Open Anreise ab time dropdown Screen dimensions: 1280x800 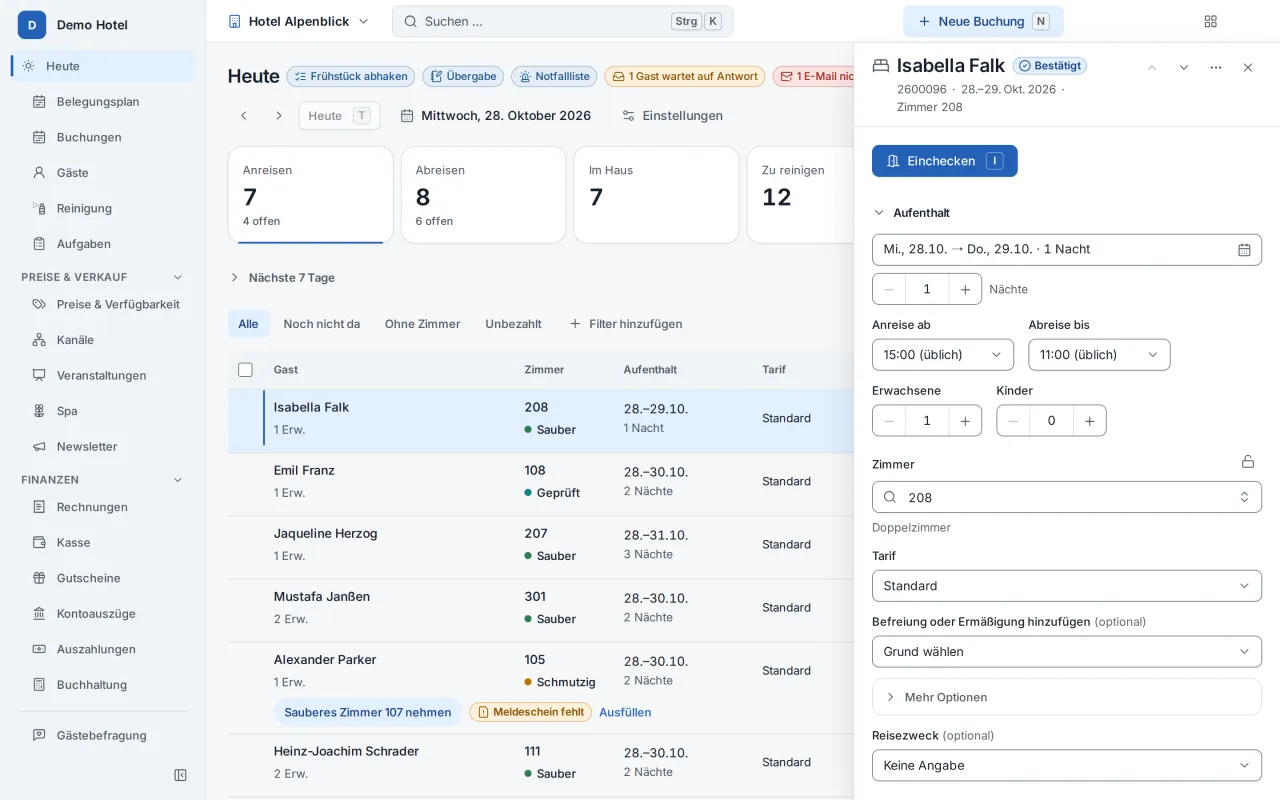pyautogui.click(x=943, y=355)
